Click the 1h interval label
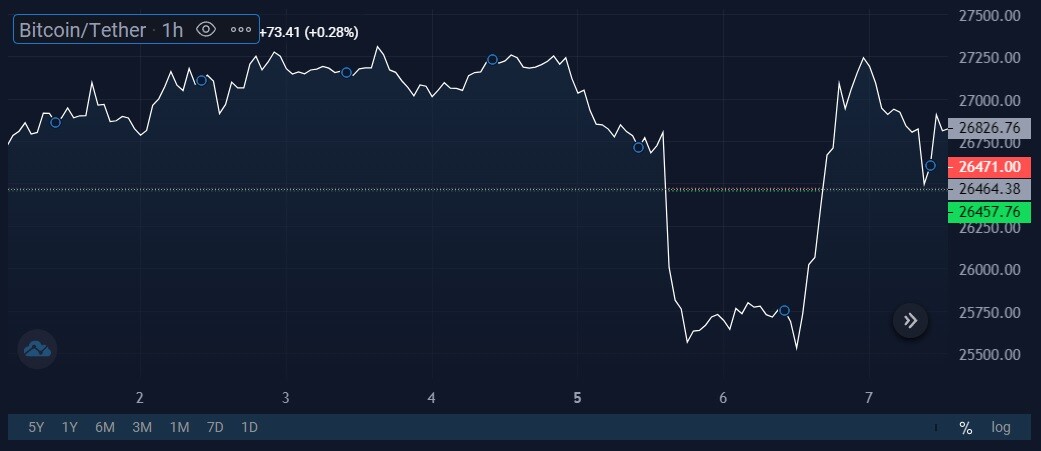The height and width of the screenshot is (451, 1041). (x=173, y=30)
